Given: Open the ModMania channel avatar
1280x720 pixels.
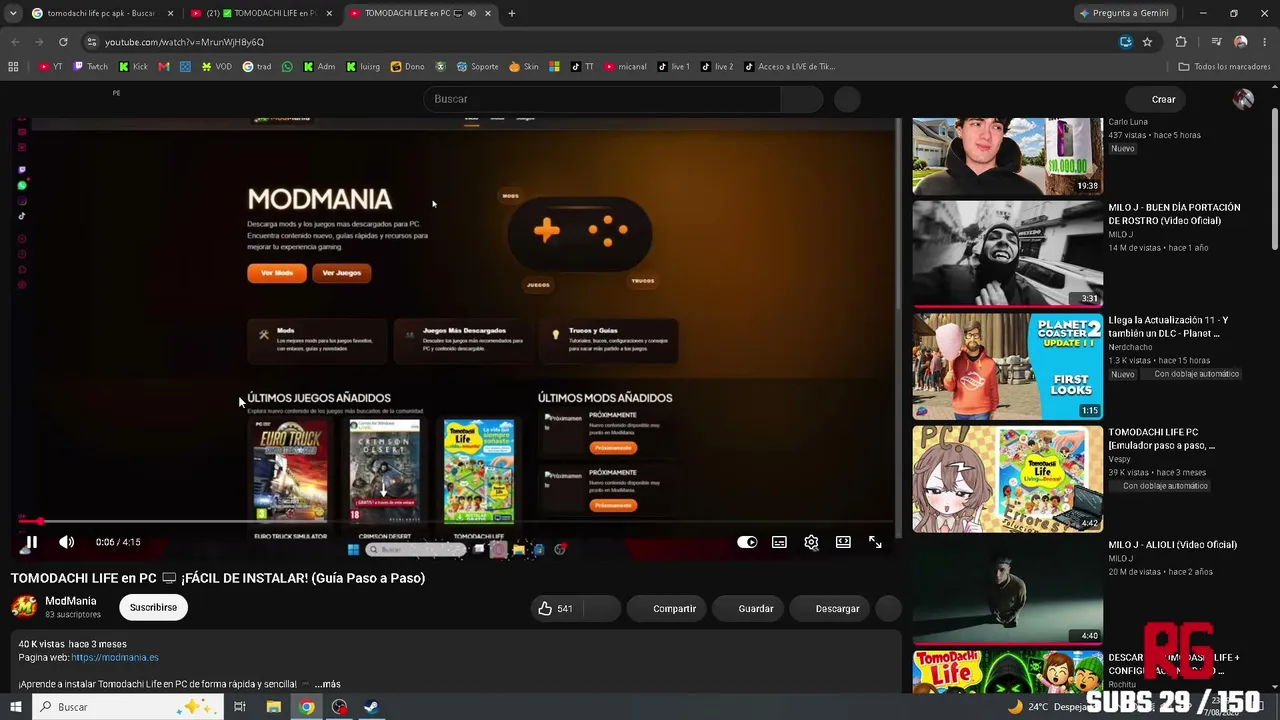Looking at the screenshot, I should click(24, 607).
